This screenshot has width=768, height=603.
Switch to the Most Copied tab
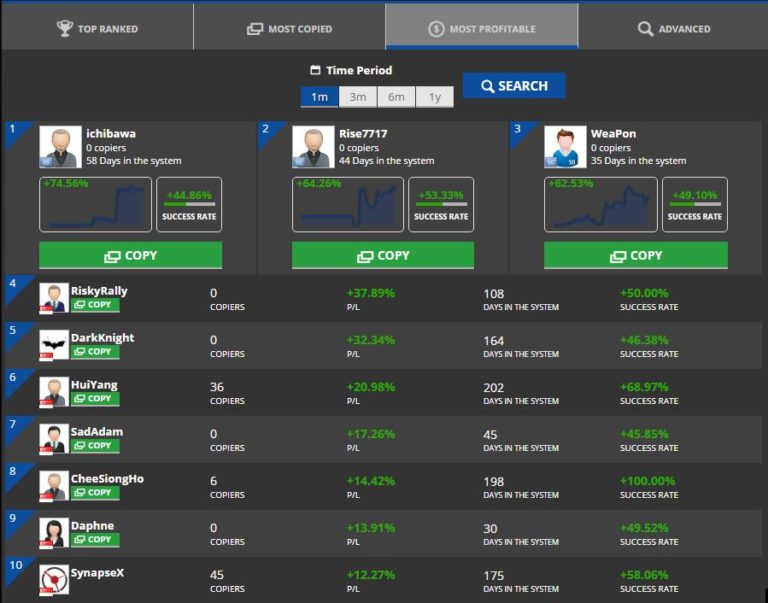click(x=289, y=29)
